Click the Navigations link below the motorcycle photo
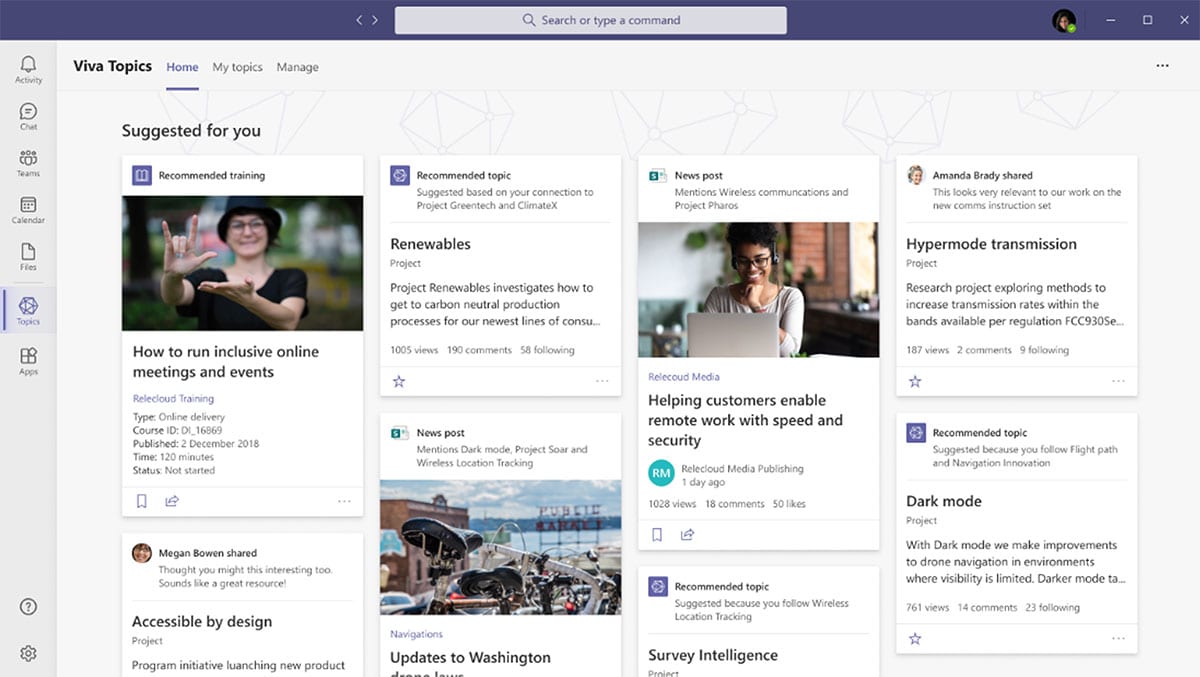Viewport: 1200px width, 677px height. pyautogui.click(x=416, y=633)
